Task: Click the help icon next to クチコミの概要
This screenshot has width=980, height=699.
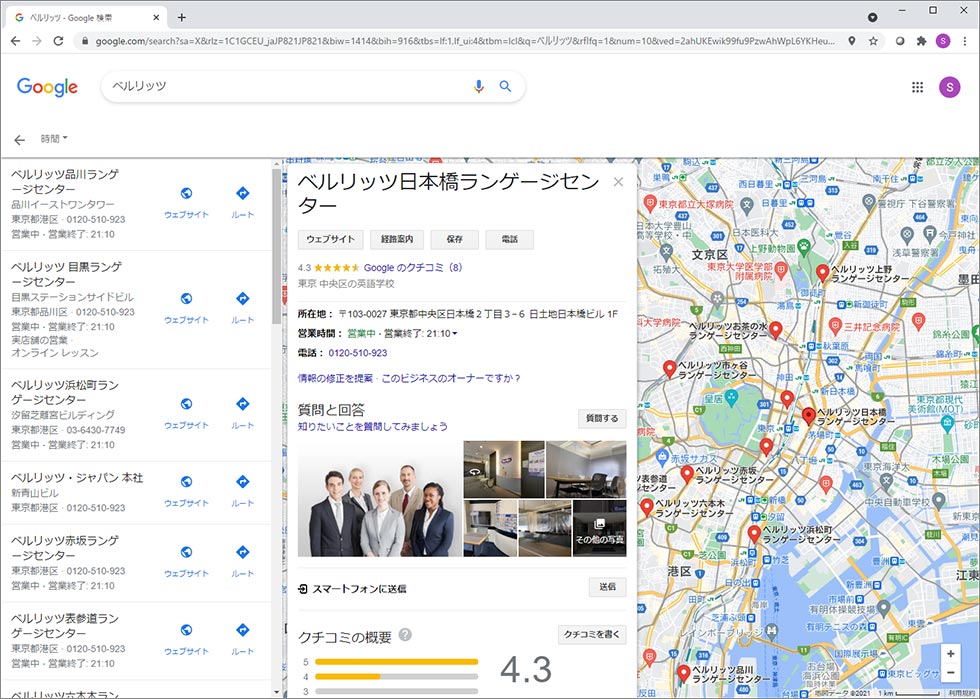Action: [x=405, y=635]
